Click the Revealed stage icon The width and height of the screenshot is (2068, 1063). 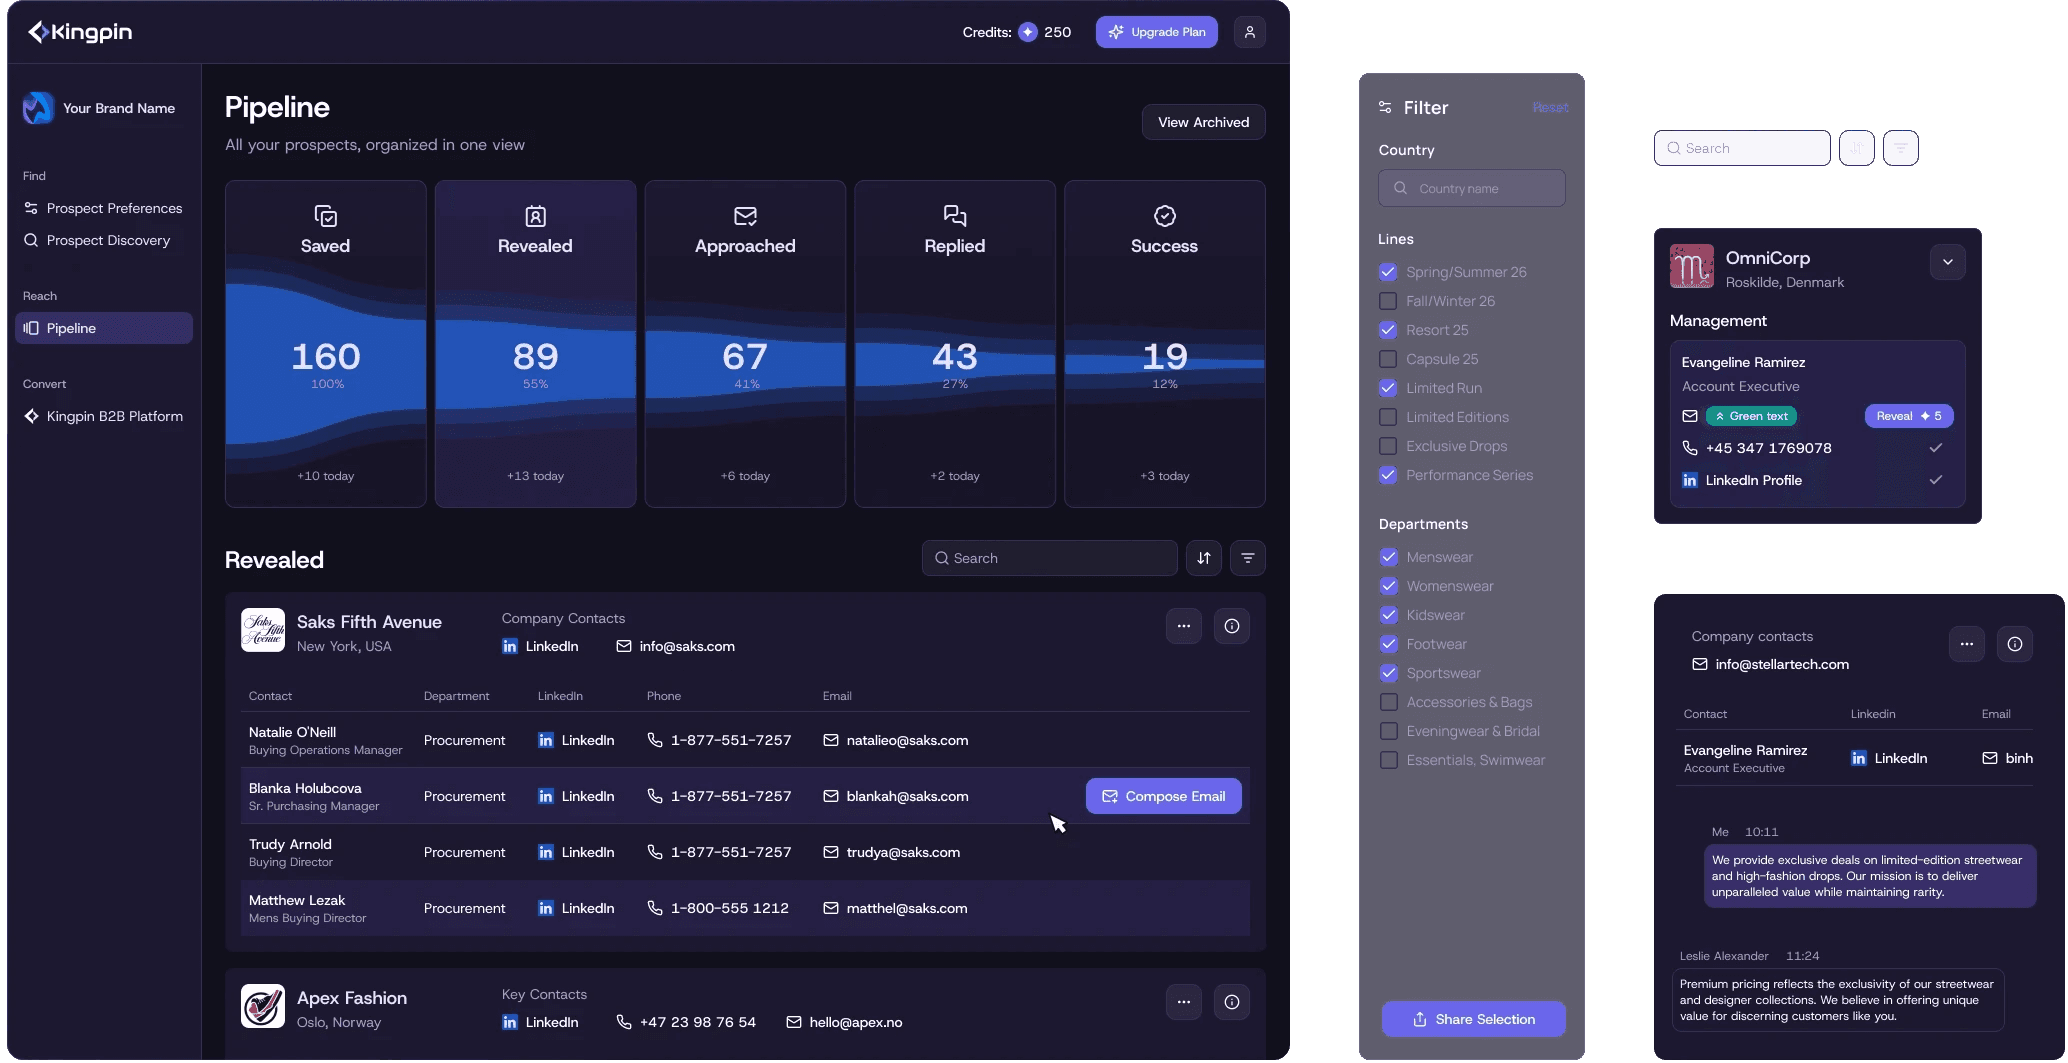point(536,216)
